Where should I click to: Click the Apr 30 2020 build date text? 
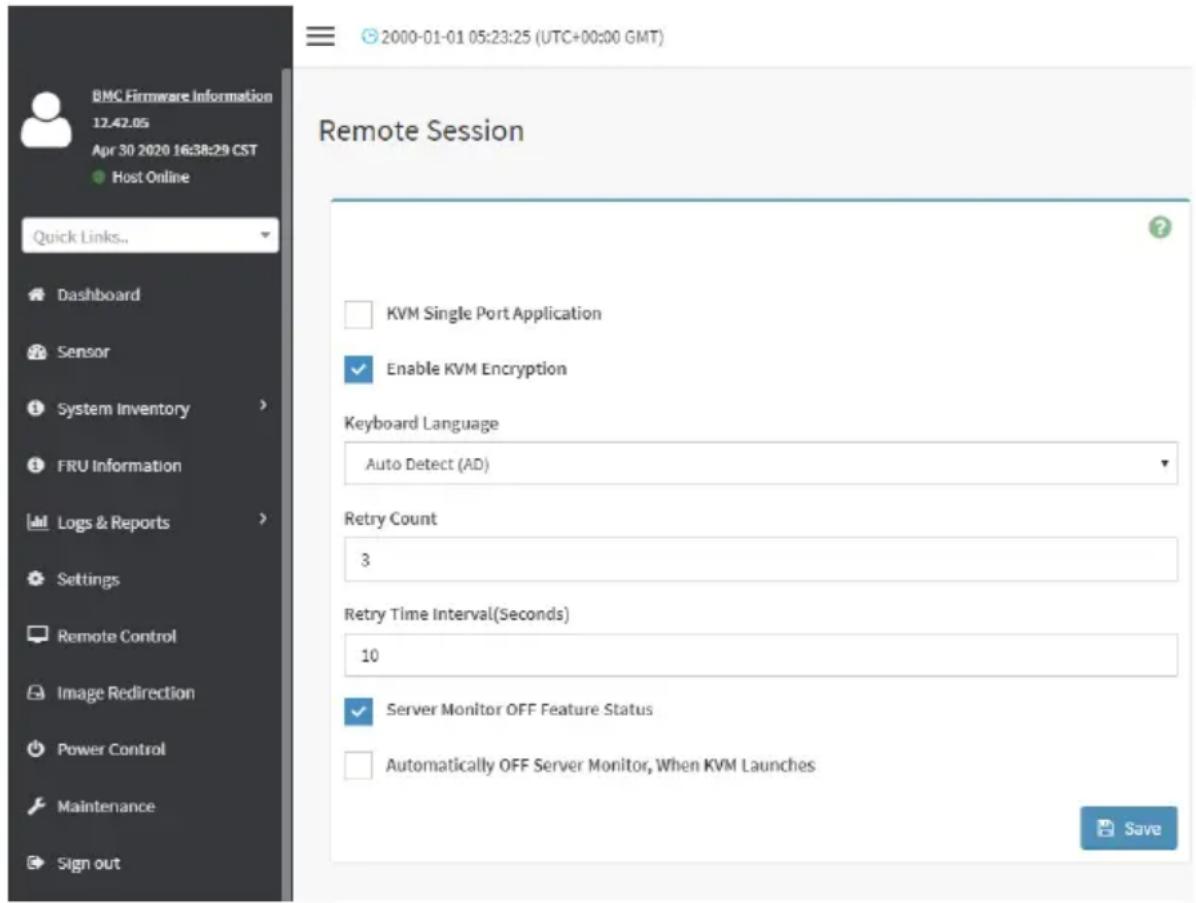pyautogui.click(x=175, y=149)
